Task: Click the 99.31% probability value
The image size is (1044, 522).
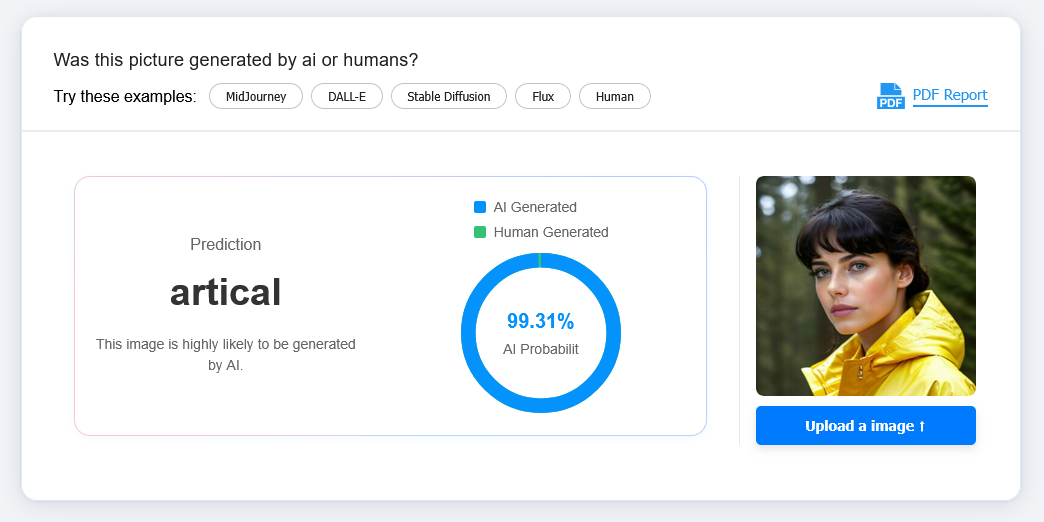Action: tap(540, 321)
